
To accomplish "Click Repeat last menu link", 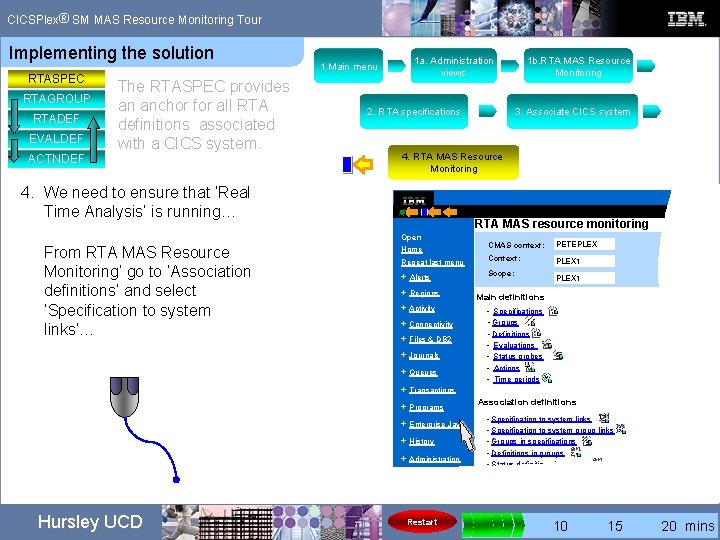I will click(433, 262).
